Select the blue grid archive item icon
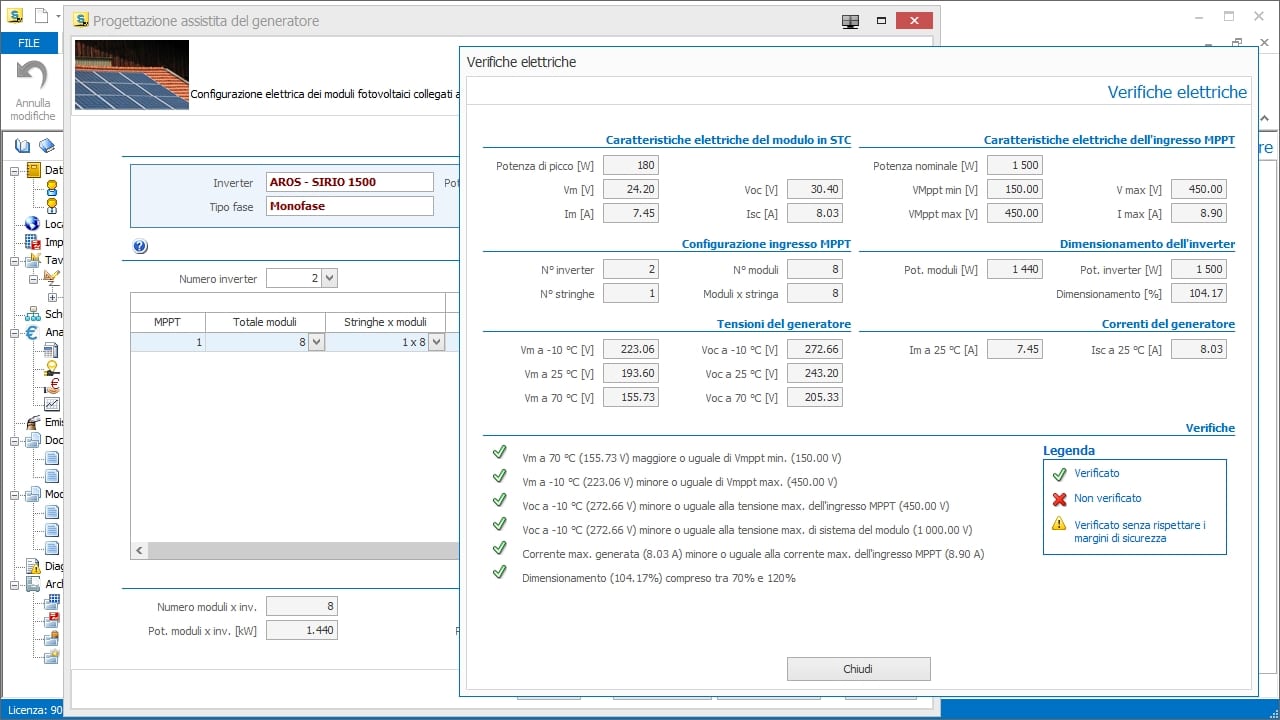The height and width of the screenshot is (720, 1280). point(52,602)
